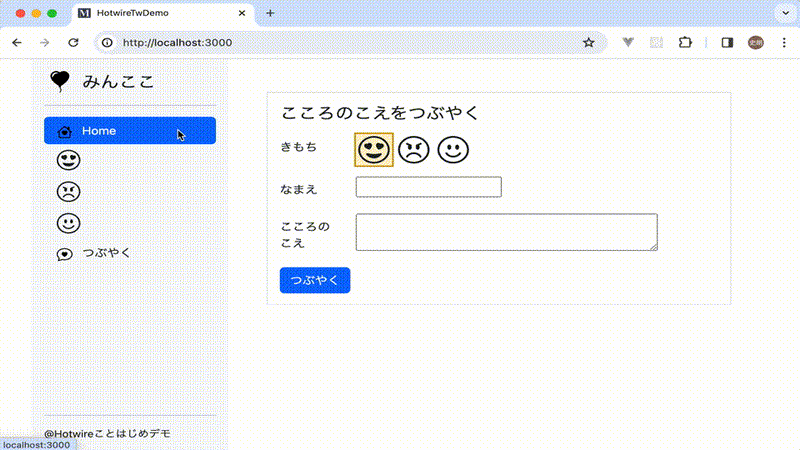
Task: Focus the こころのこえ text area
Action: [x=507, y=232]
